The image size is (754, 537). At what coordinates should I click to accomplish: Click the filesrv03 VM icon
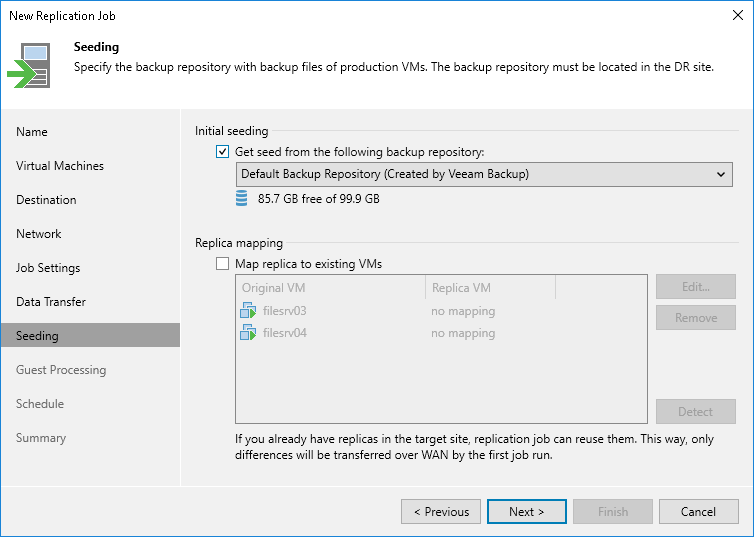[247, 311]
